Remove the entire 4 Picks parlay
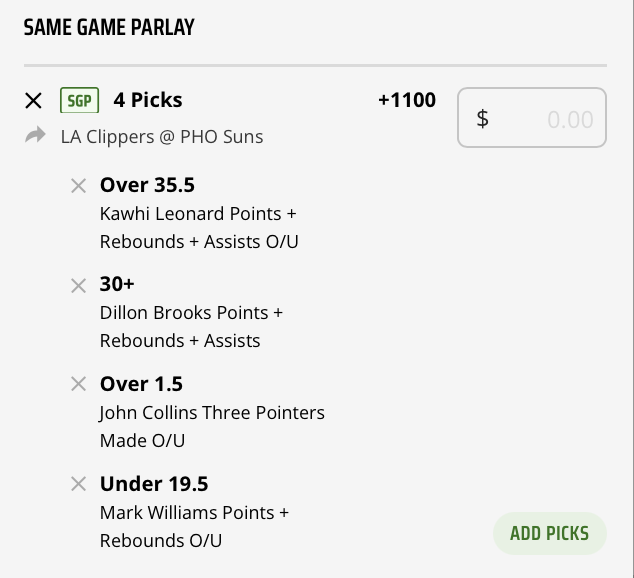634x578 pixels. coord(33,100)
